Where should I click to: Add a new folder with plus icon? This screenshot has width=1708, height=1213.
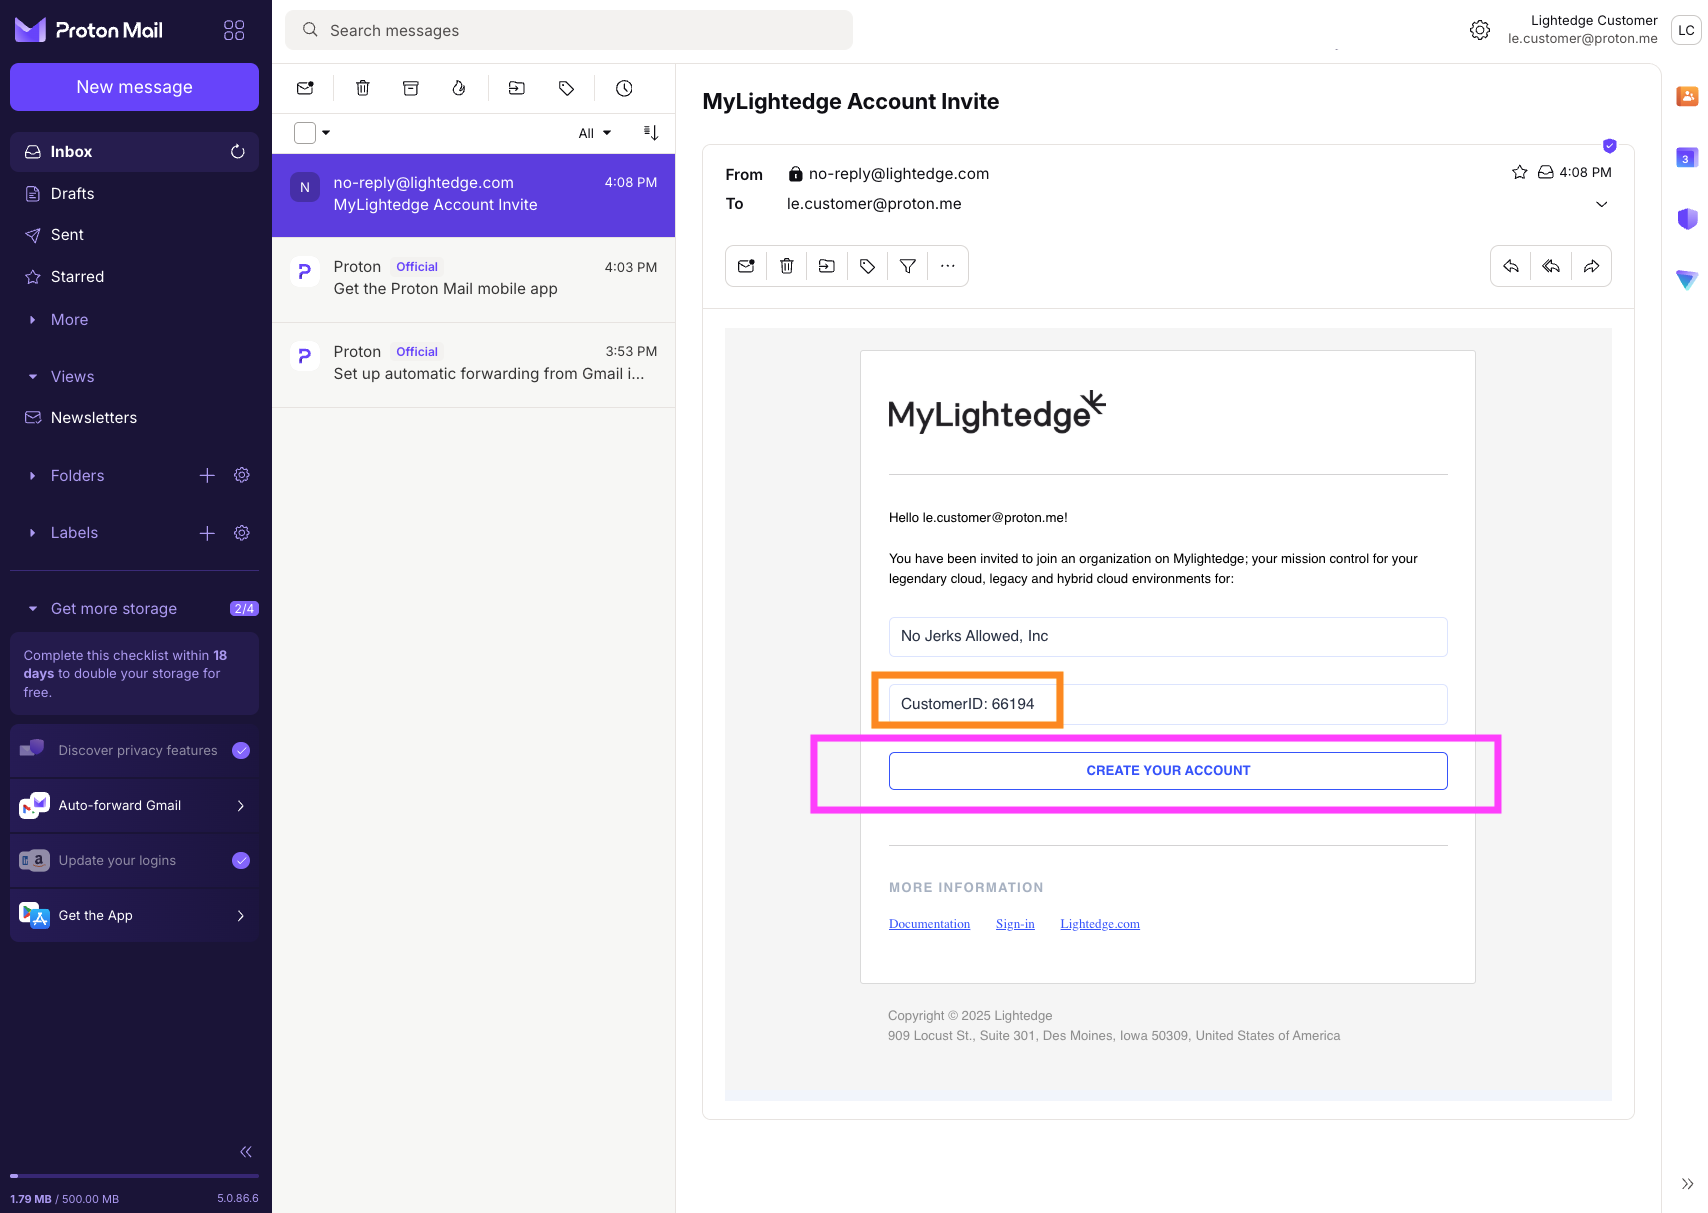(x=207, y=476)
